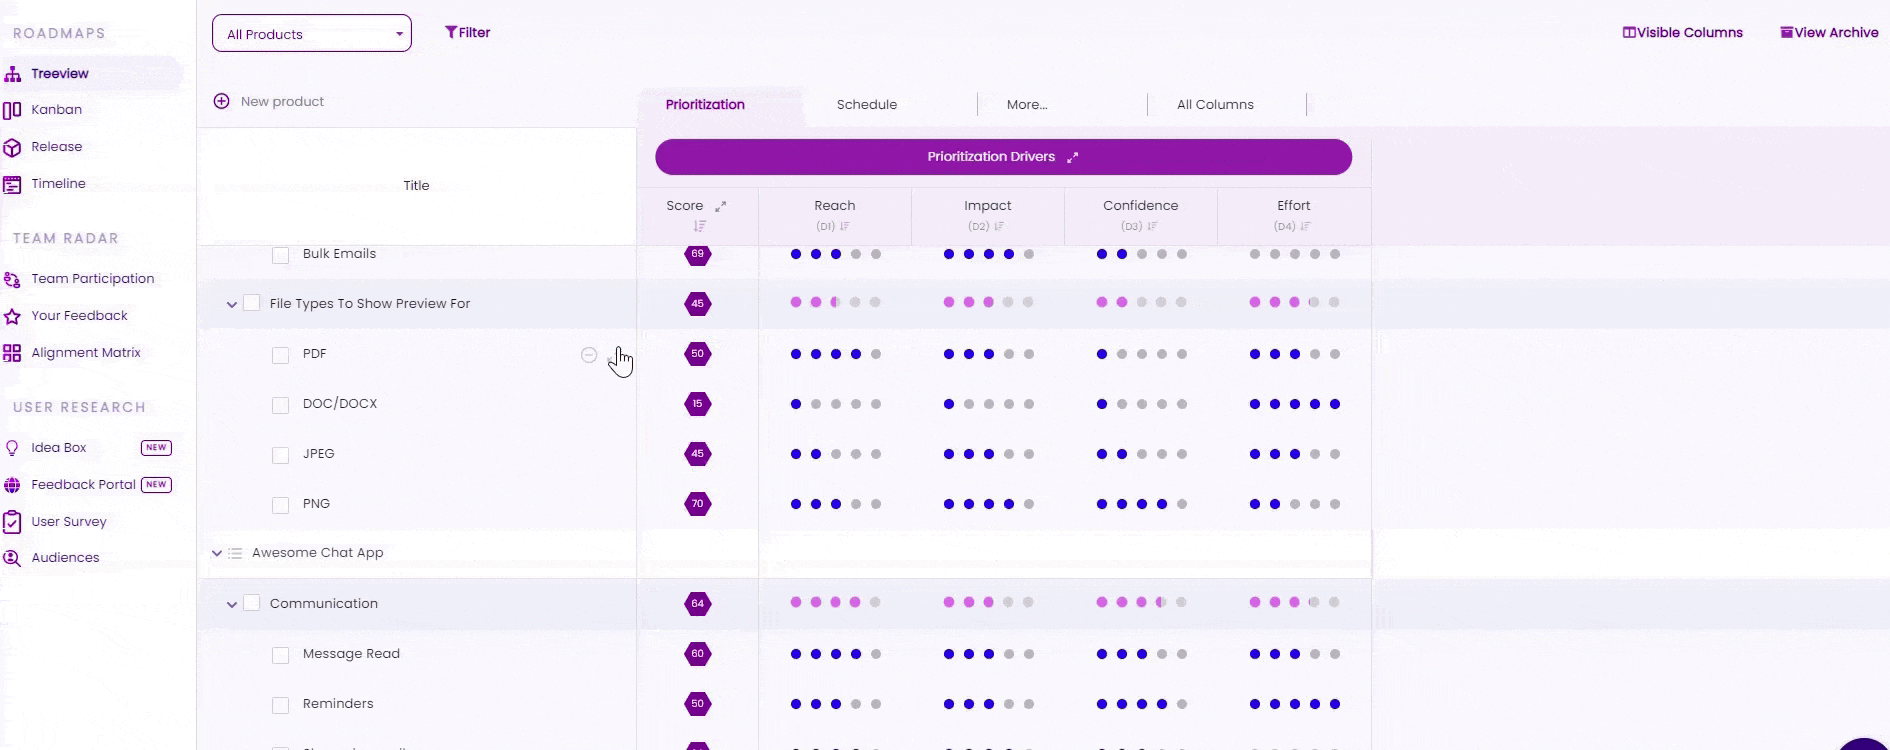Viewport: 1890px width, 750px height.
Task: Sort by Reach D1 icon
Action: tap(845, 226)
